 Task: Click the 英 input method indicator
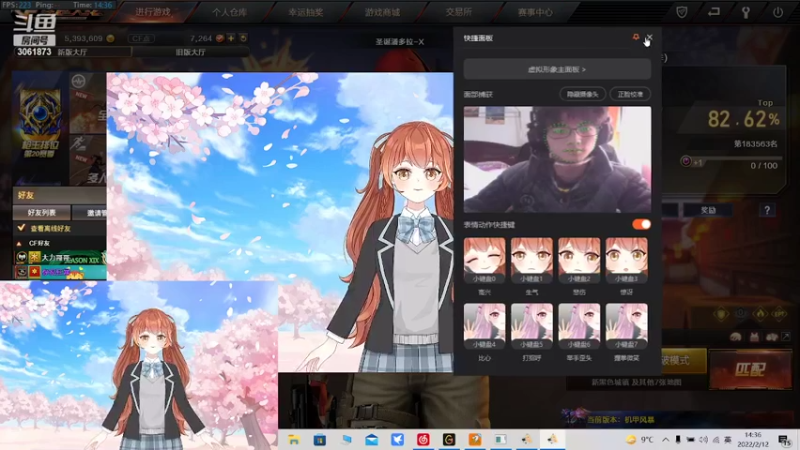(x=728, y=439)
